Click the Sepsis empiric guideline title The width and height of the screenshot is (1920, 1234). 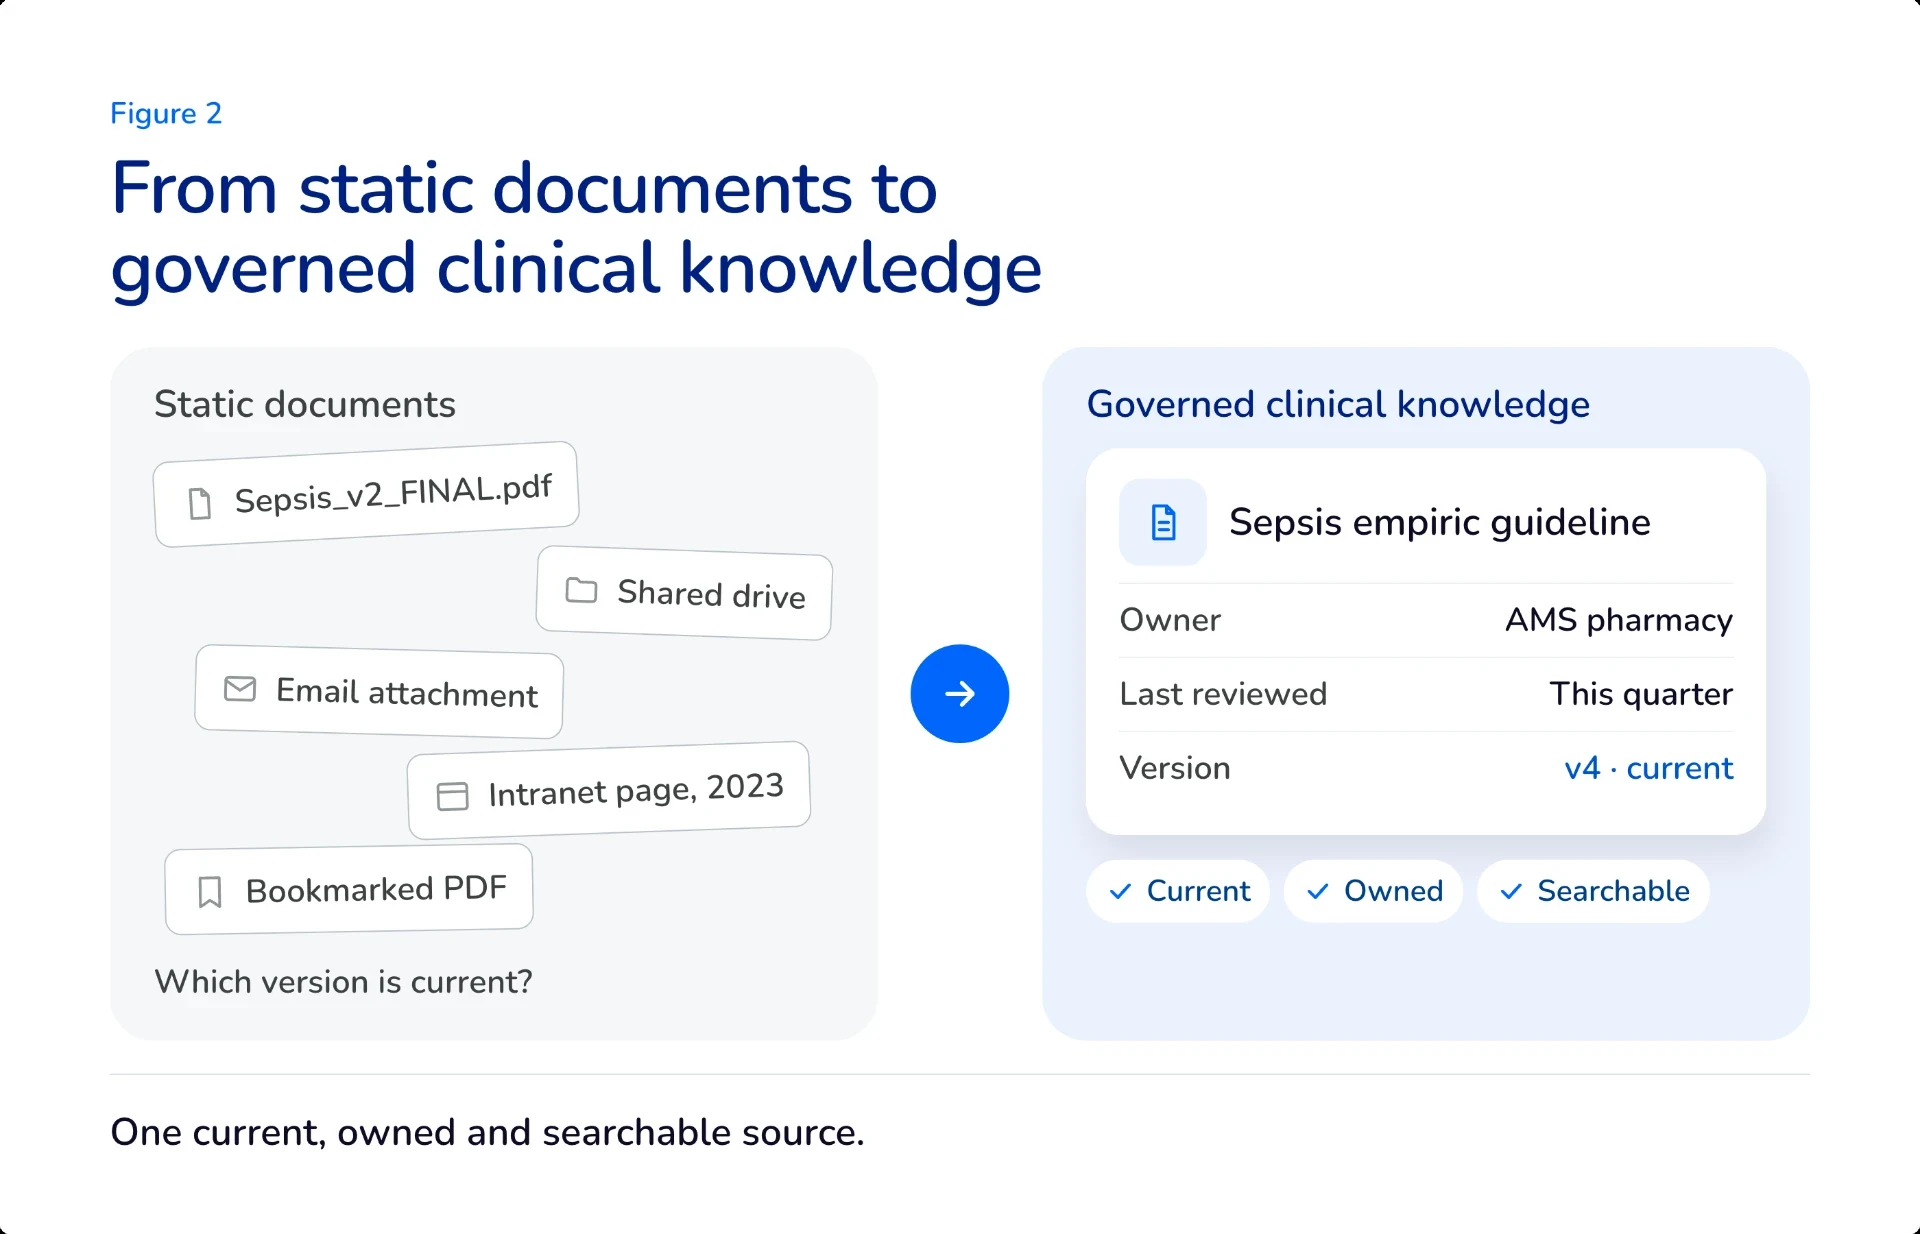pyautogui.click(x=1439, y=522)
